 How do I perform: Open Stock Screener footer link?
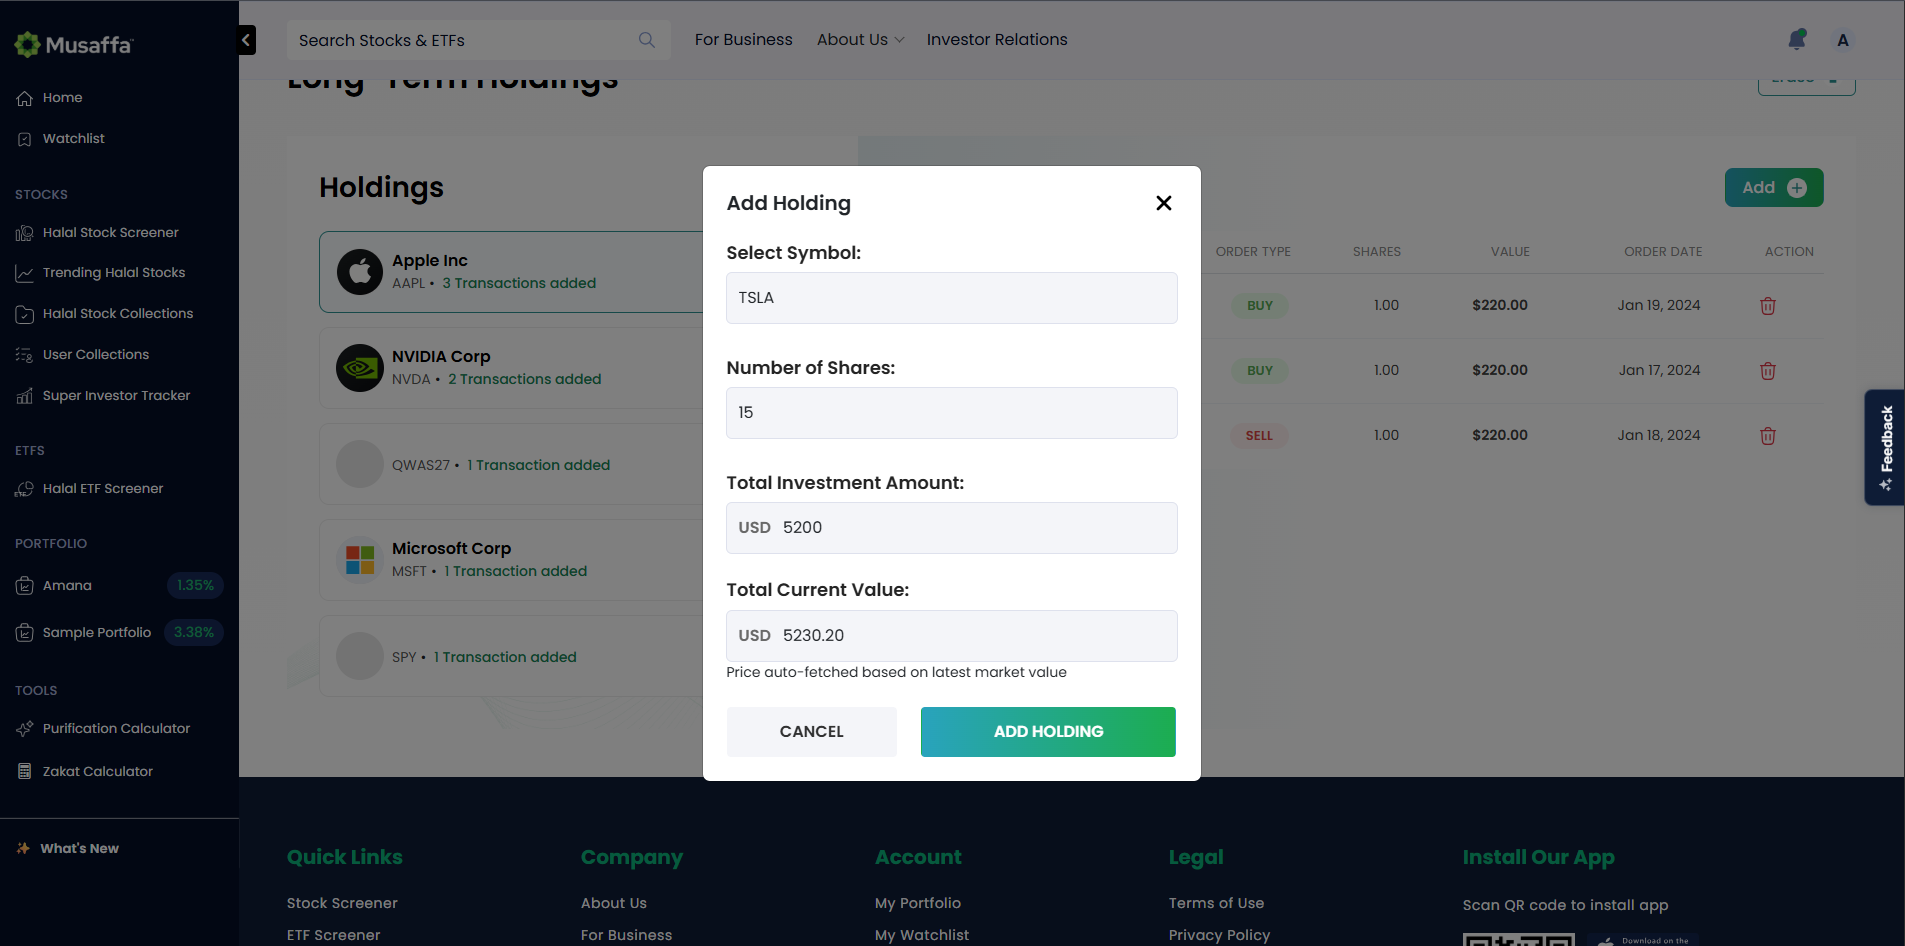pos(342,903)
